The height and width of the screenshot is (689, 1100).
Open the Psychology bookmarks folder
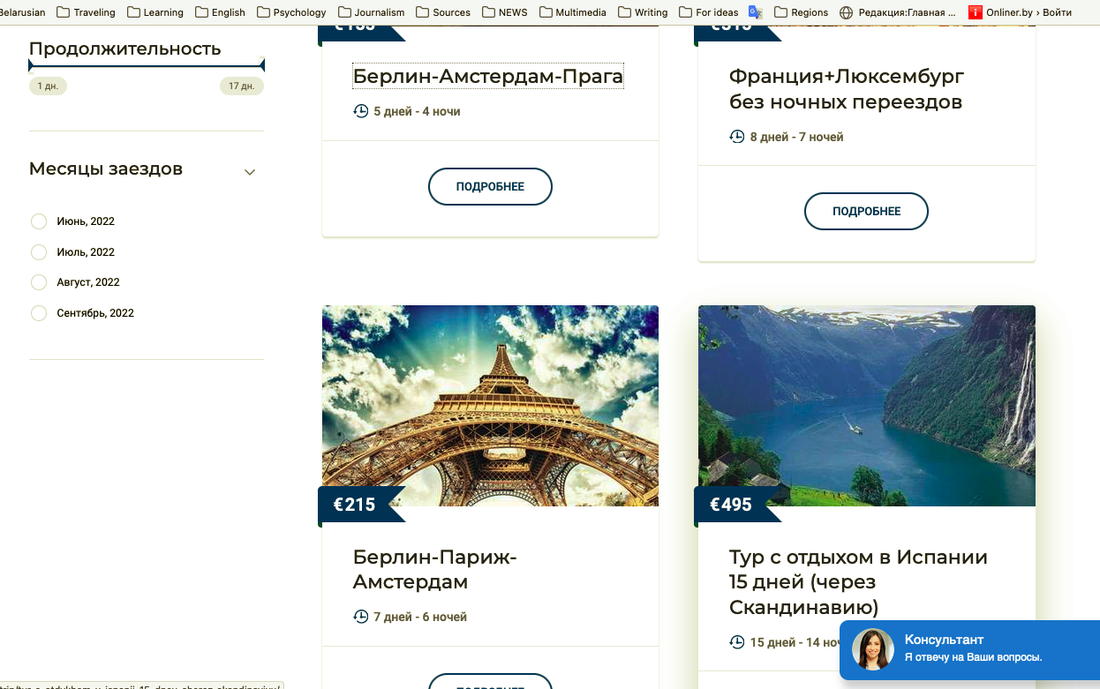pos(291,12)
